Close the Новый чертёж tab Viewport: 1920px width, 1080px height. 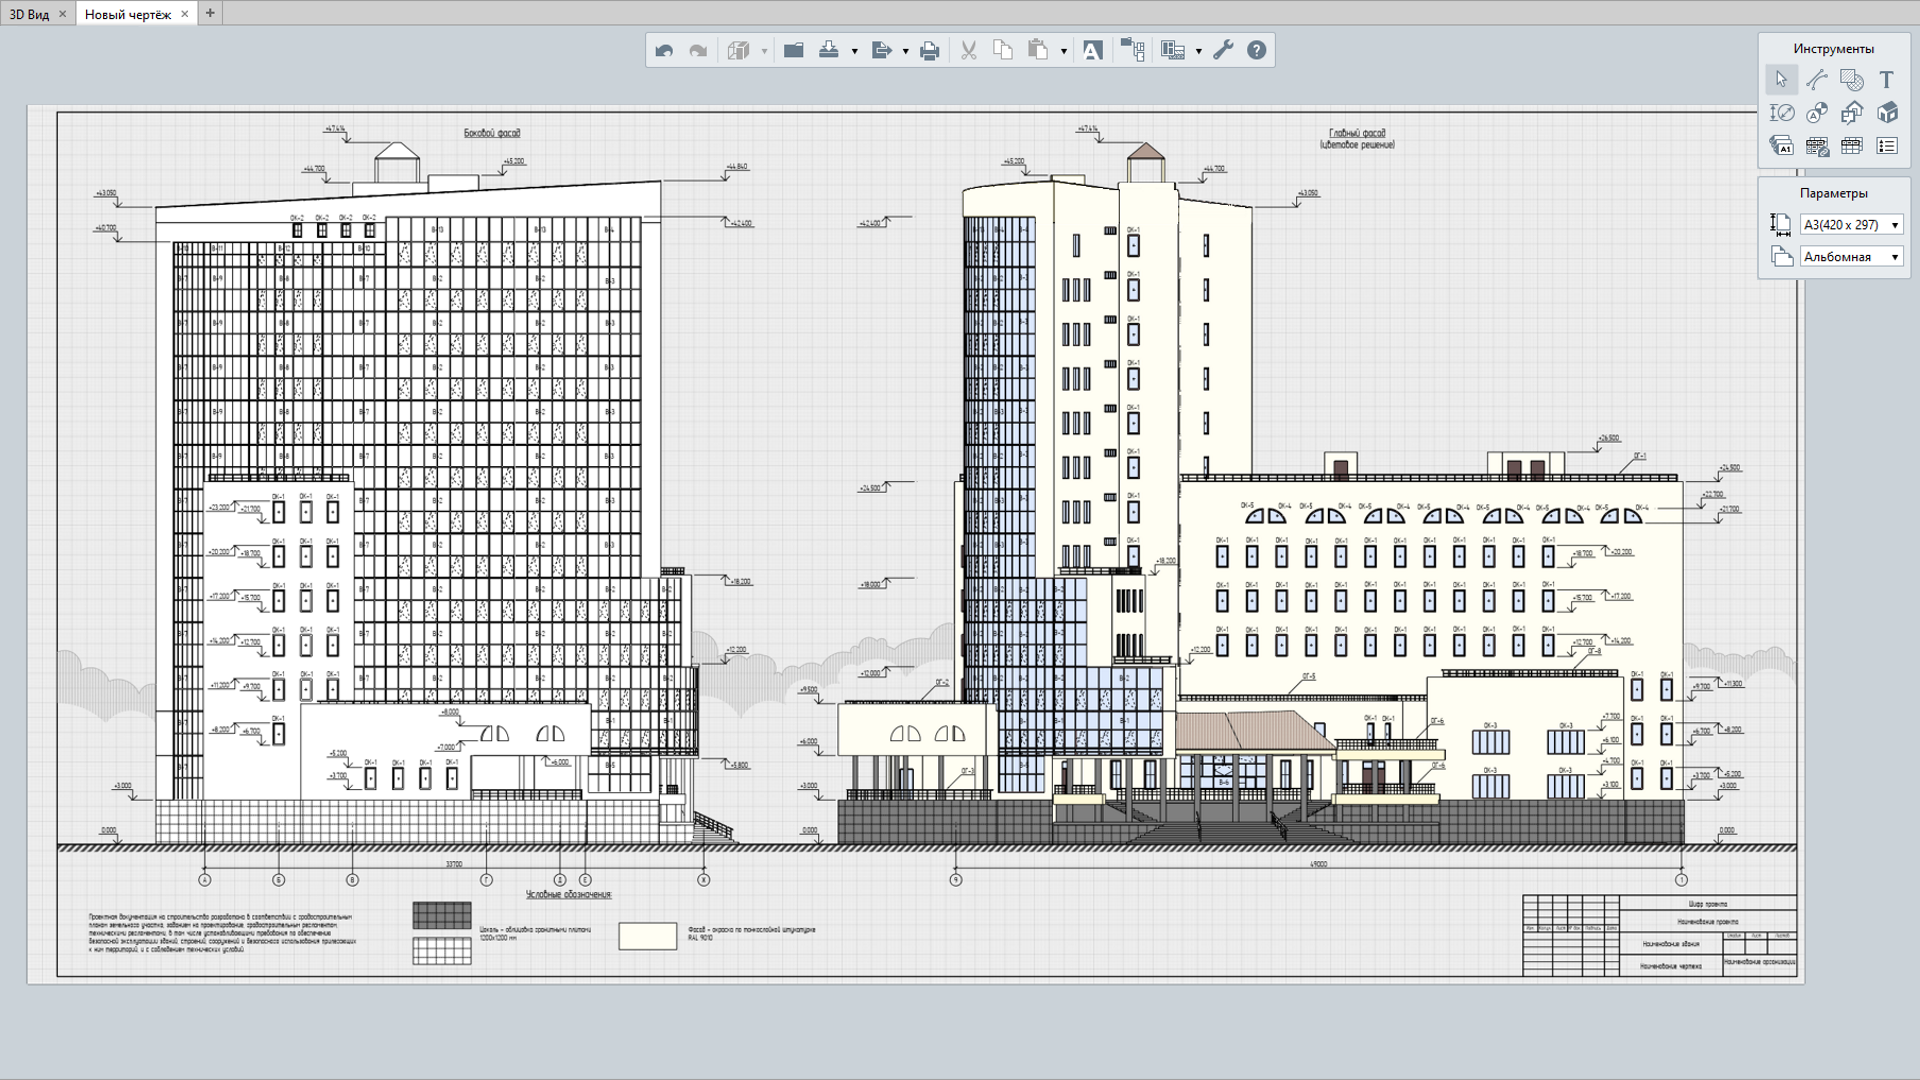coord(184,14)
